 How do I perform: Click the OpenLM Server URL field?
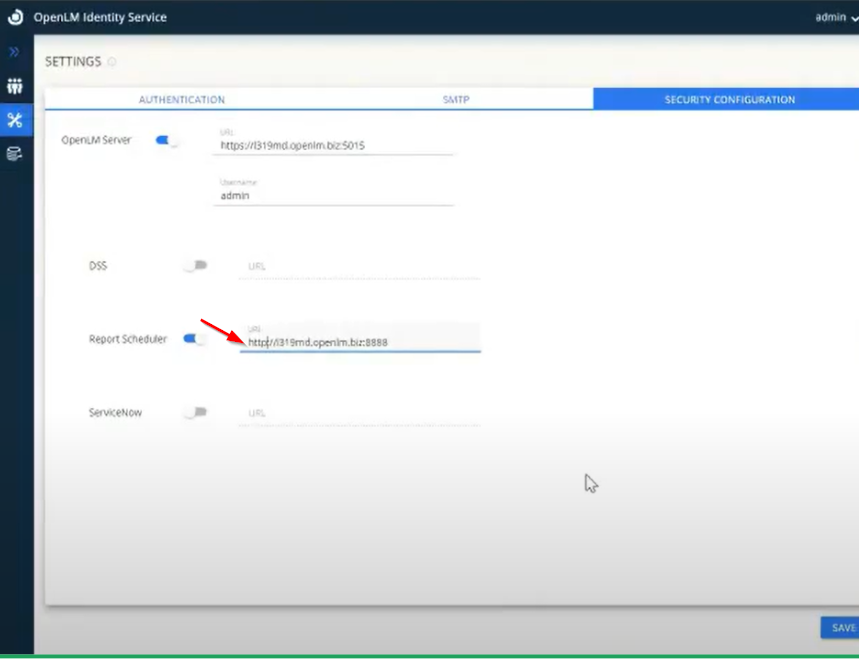[335, 146]
